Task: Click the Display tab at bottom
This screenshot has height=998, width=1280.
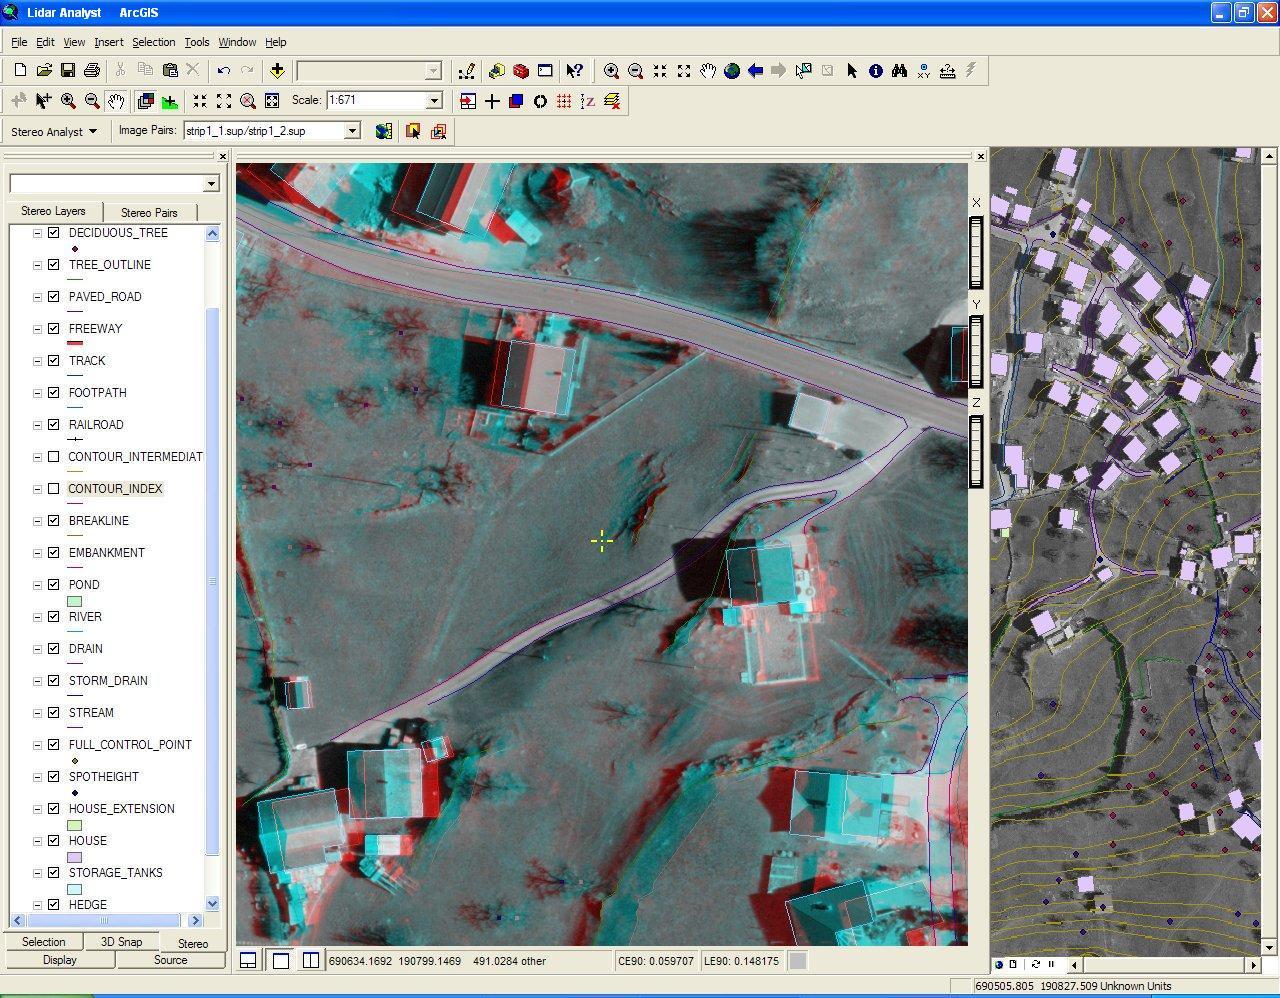Action: click(60, 960)
